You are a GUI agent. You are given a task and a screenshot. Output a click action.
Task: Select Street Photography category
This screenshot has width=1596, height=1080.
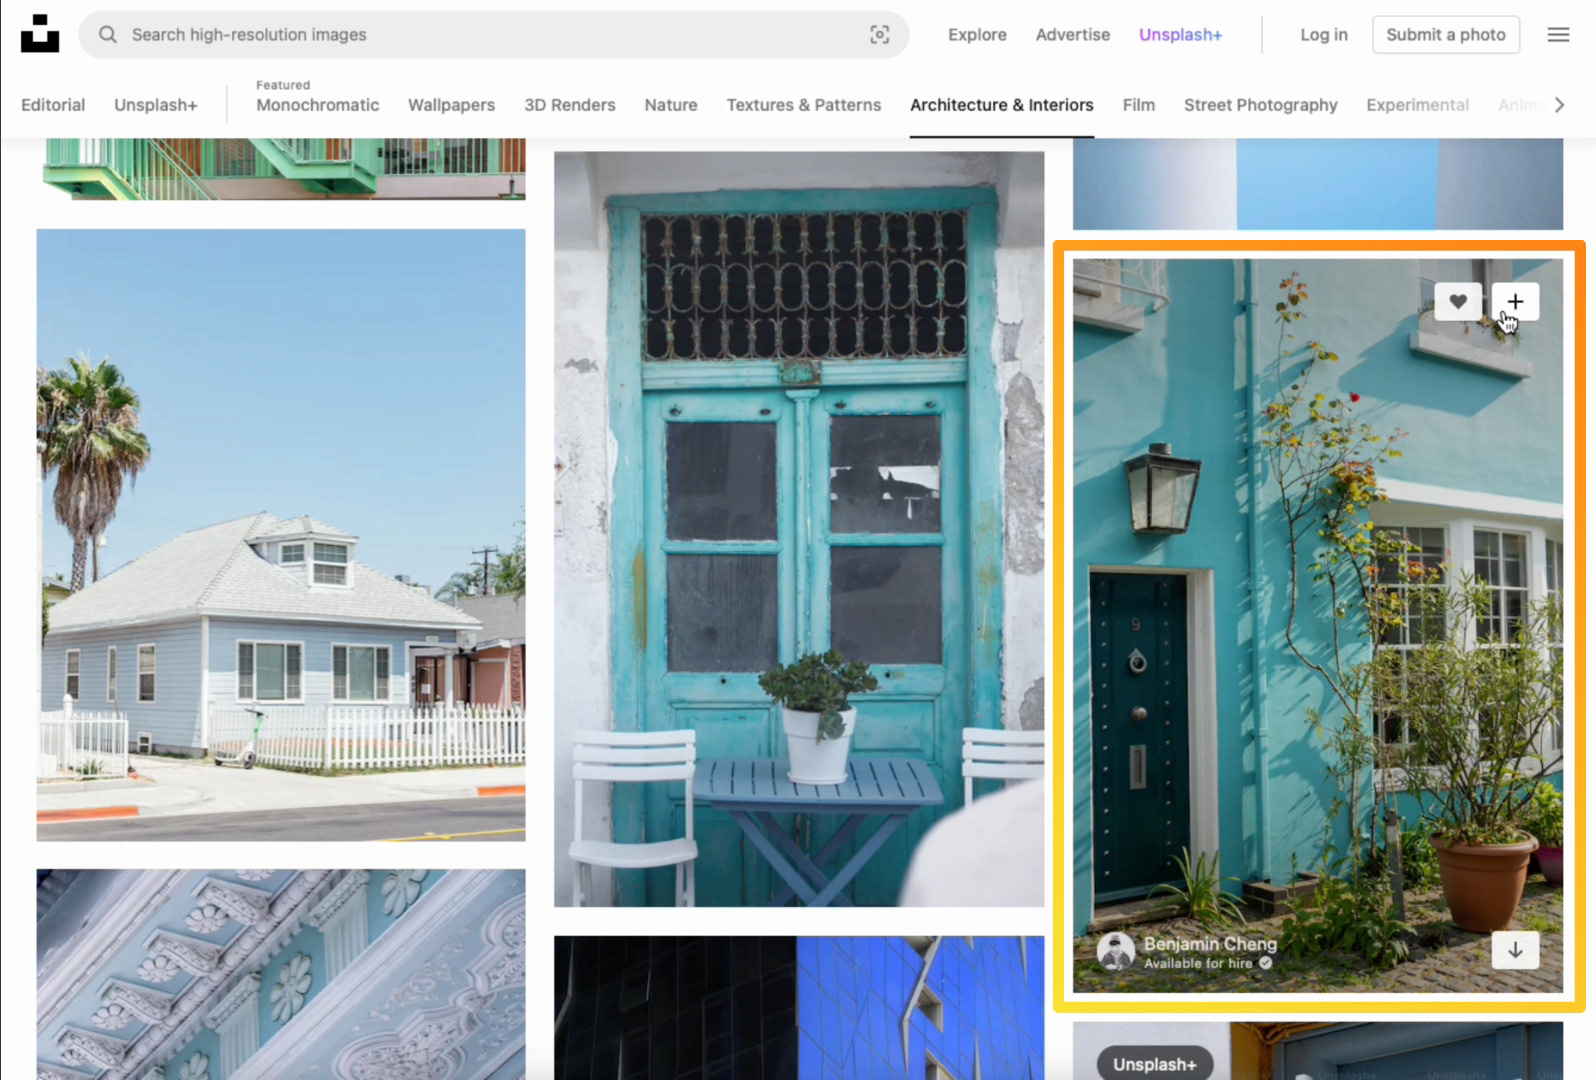(1261, 105)
